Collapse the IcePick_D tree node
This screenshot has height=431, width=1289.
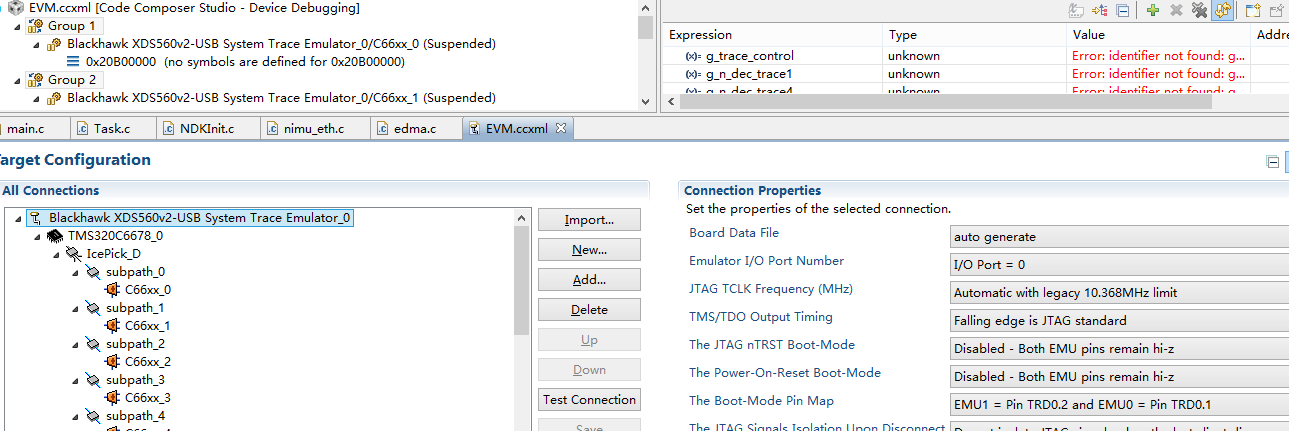(x=57, y=255)
